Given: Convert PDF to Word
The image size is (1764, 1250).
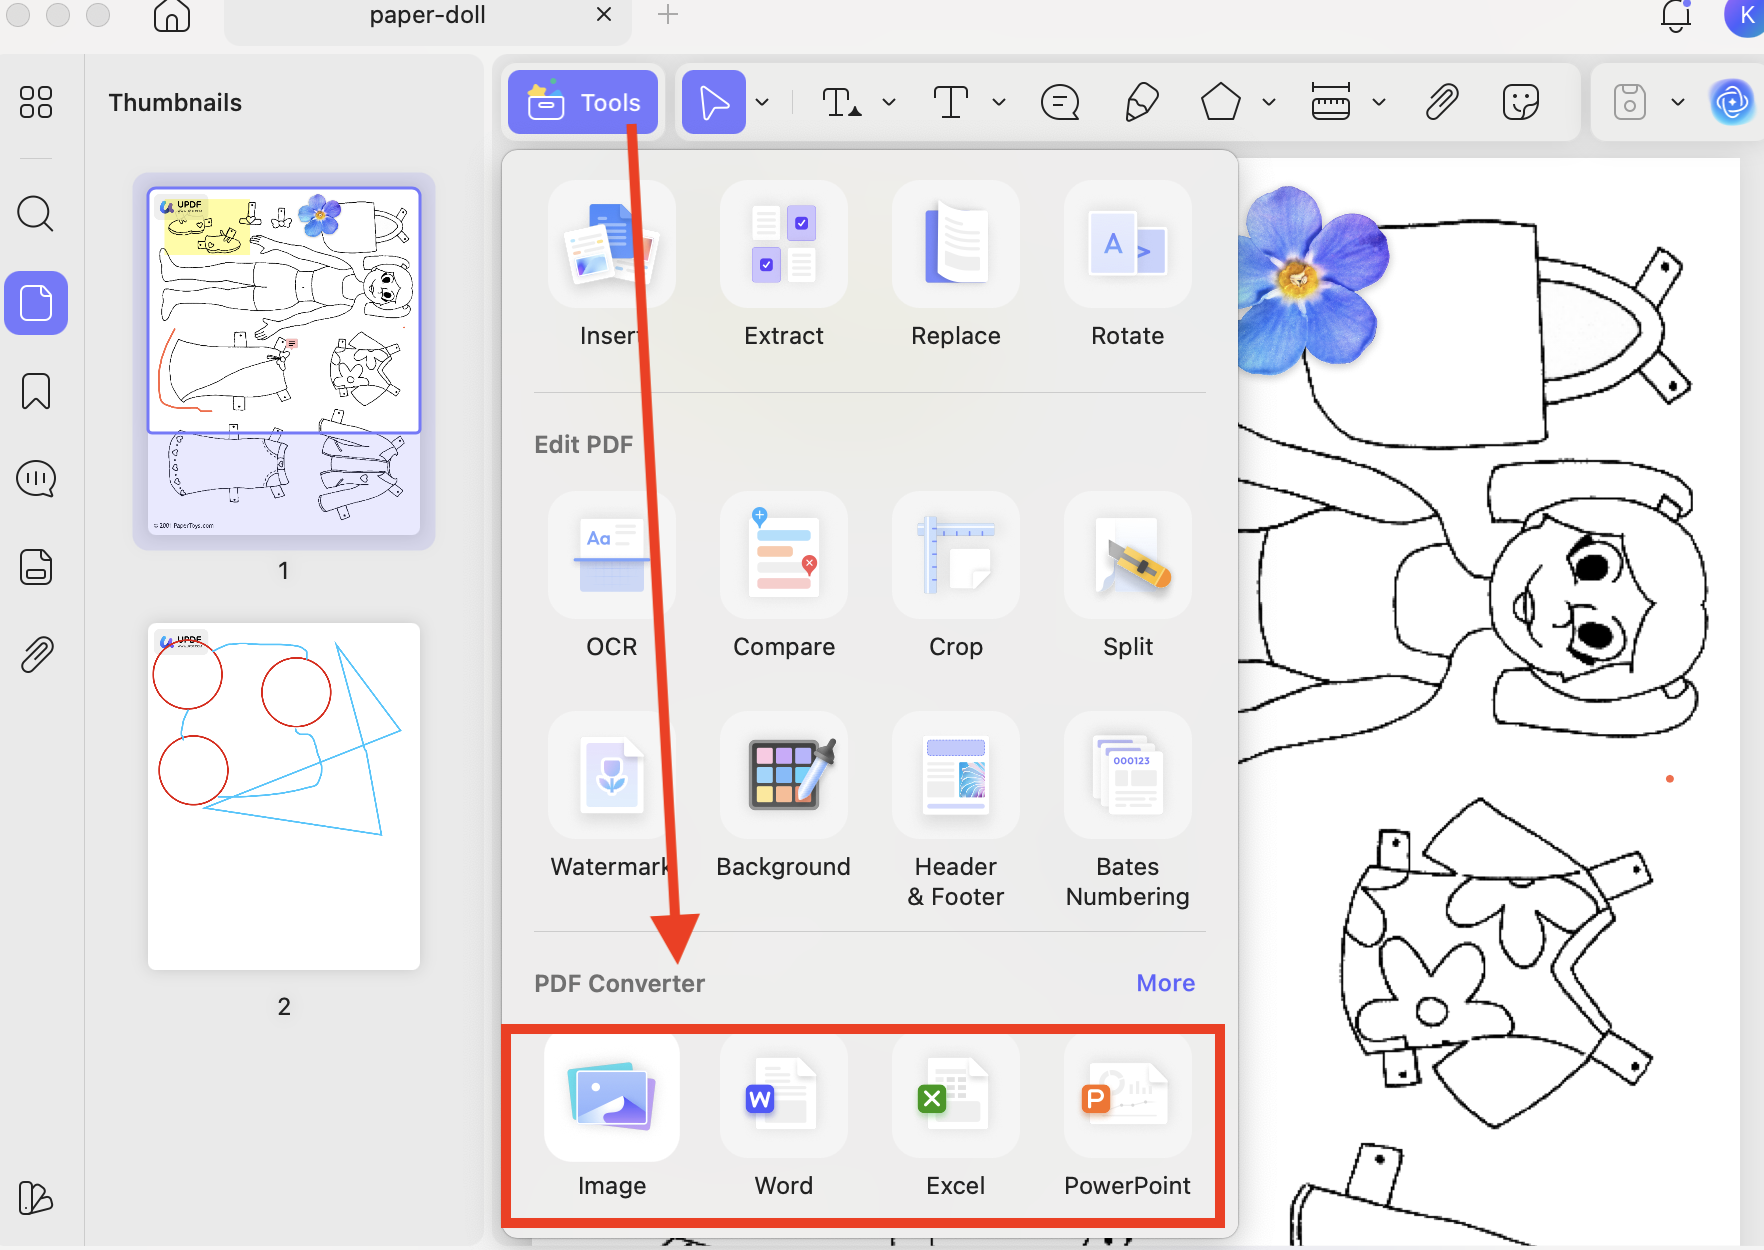Looking at the screenshot, I should coord(784,1116).
